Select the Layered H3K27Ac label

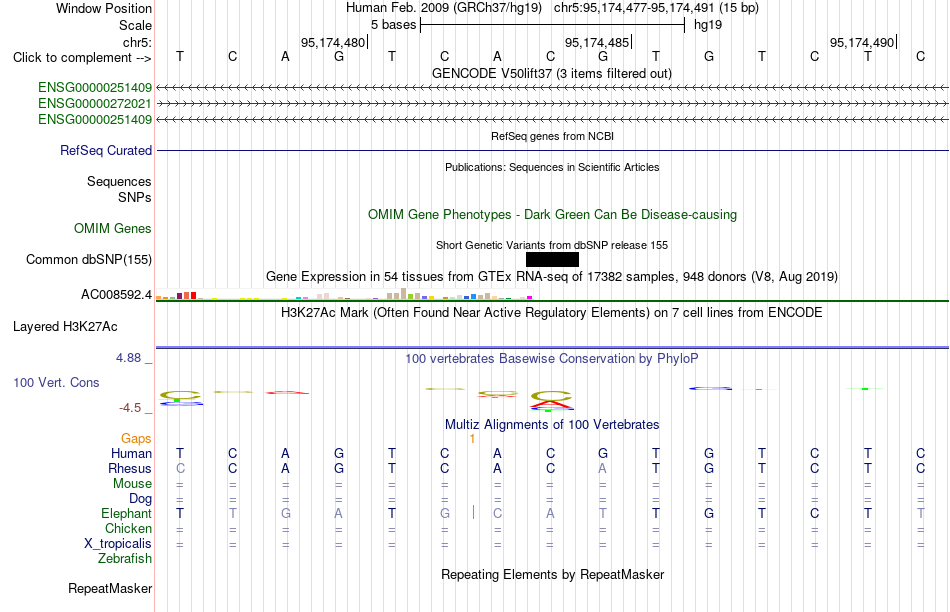pyautogui.click(x=65, y=327)
